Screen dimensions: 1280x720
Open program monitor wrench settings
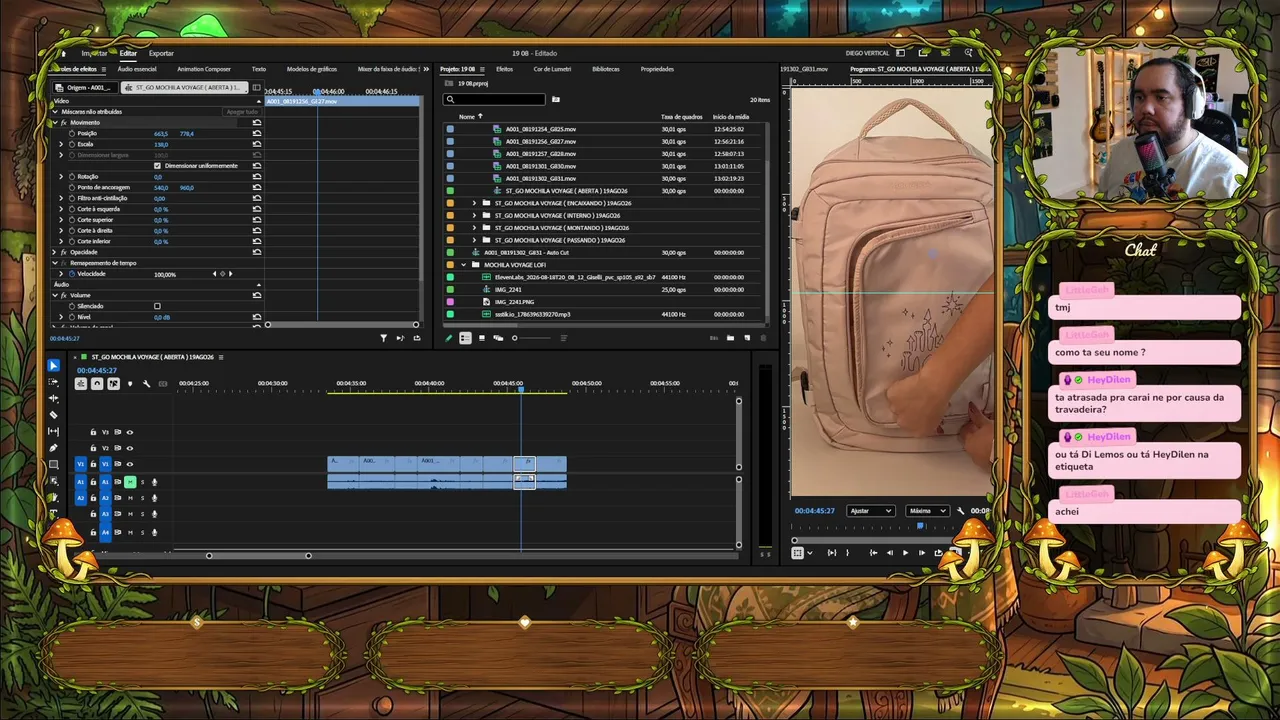(961, 511)
